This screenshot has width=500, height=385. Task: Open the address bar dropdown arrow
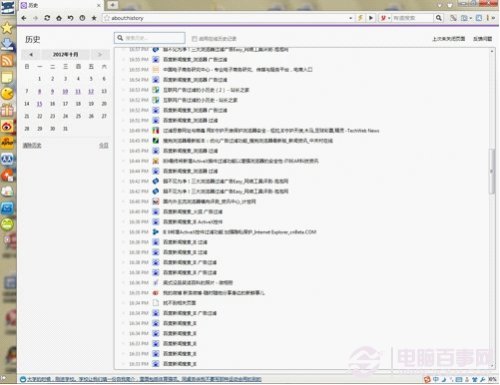pos(351,18)
